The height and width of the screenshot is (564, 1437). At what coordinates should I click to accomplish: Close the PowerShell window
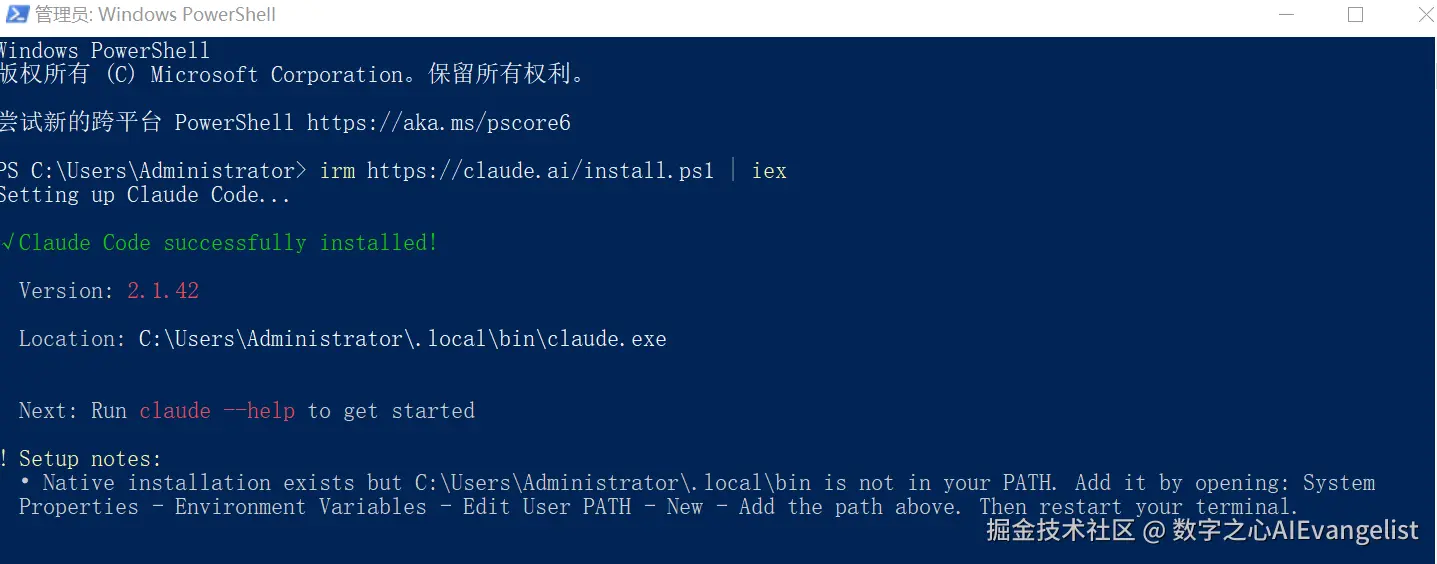(x=1424, y=15)
